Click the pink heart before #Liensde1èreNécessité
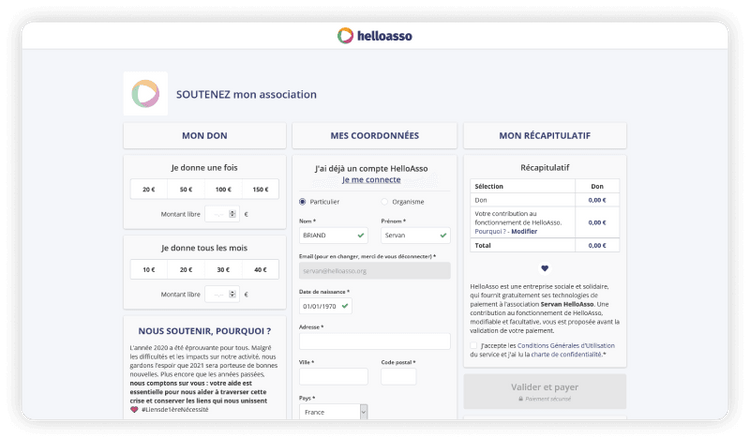Screen dimensions: 750x442 (134, 409)
